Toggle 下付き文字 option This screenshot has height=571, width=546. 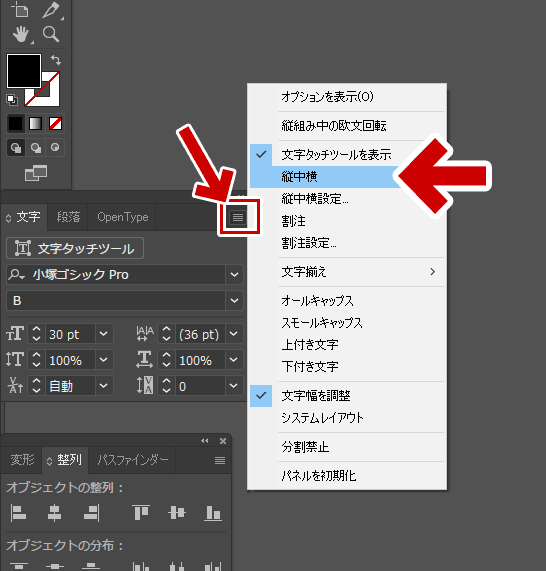point(347,366)
